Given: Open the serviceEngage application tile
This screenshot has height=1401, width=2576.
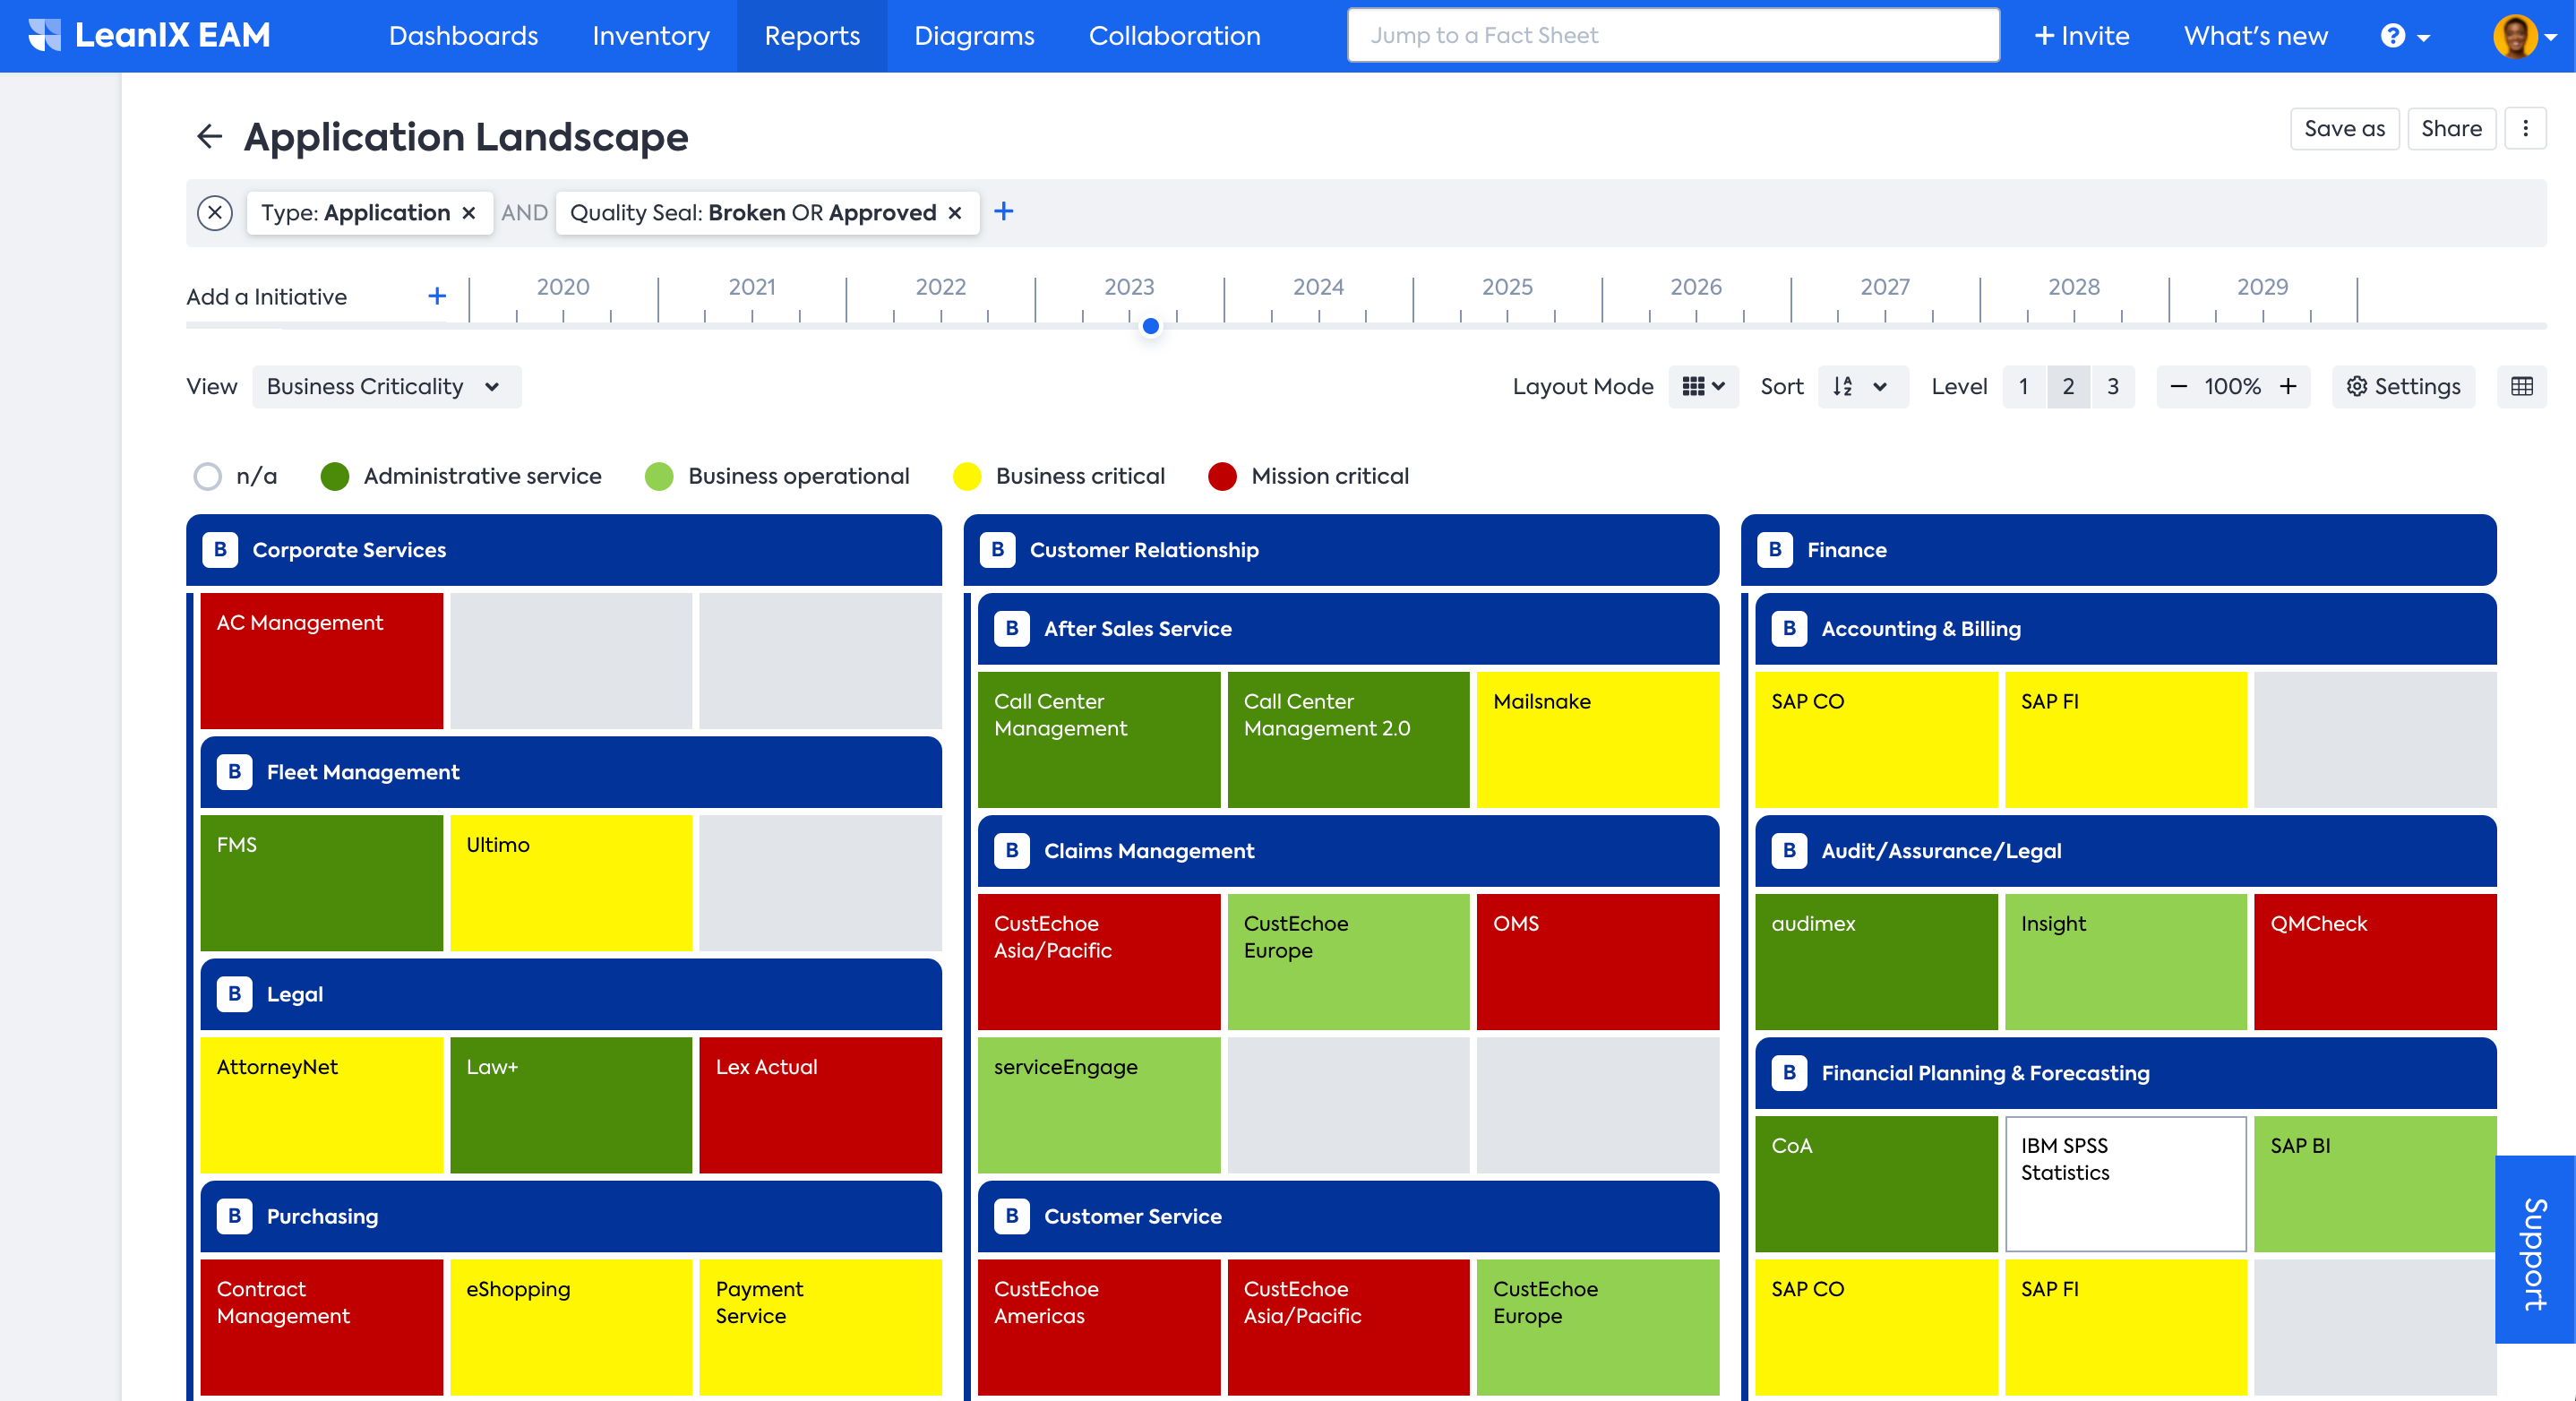Looking at the screenshot, I should (1098, 1105).
